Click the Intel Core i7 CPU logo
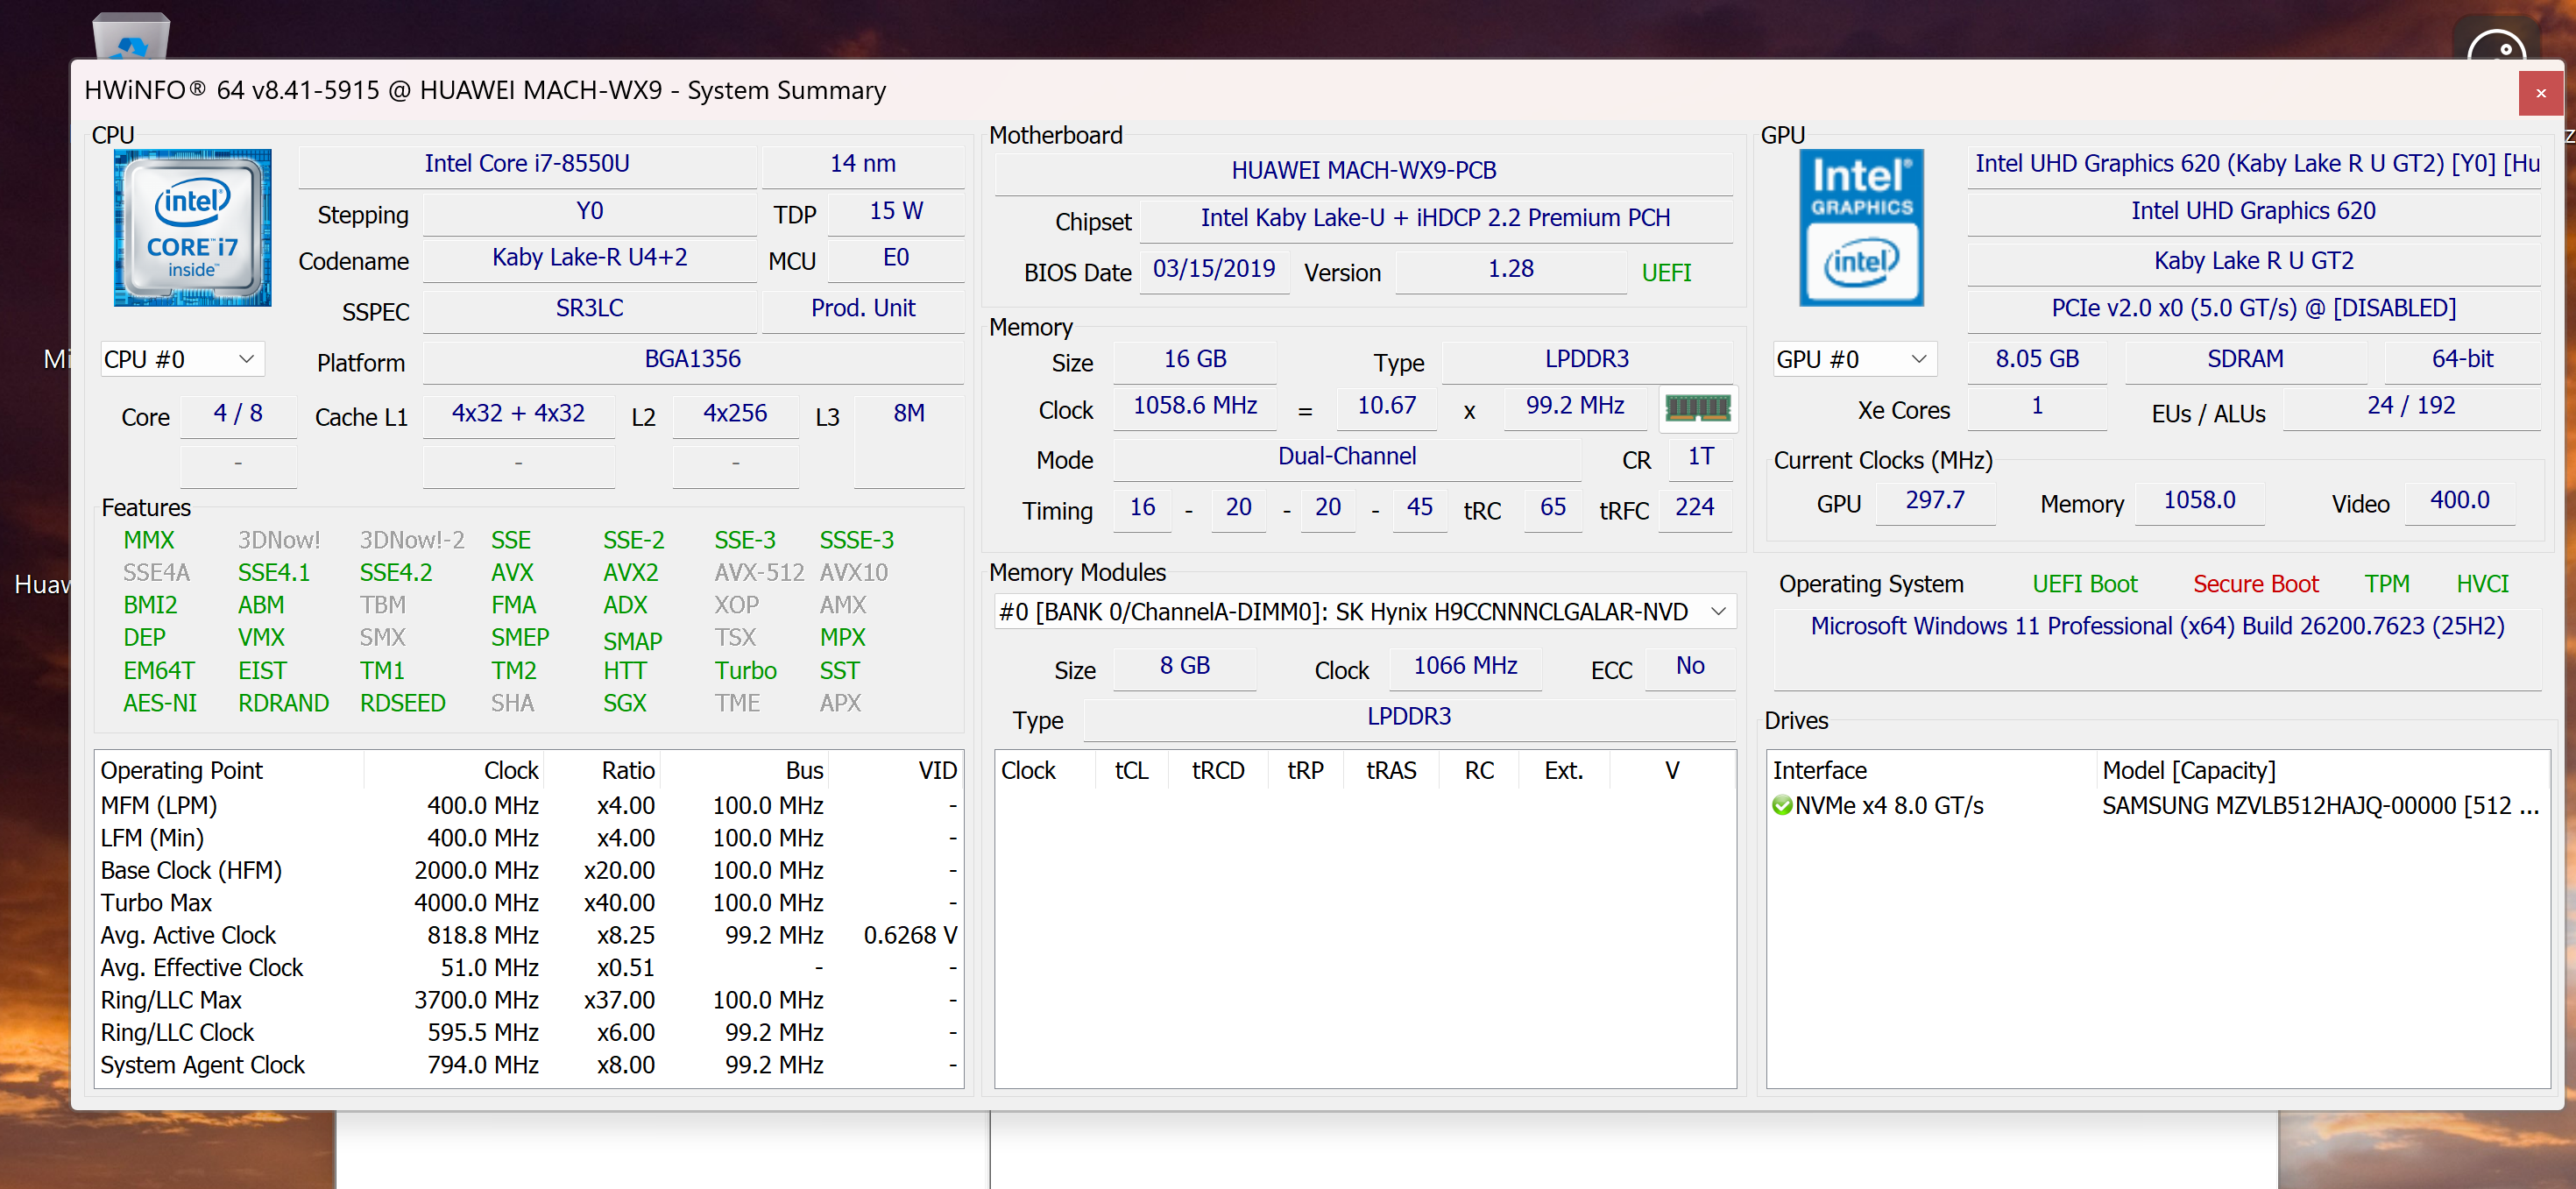 click(192, 228)
